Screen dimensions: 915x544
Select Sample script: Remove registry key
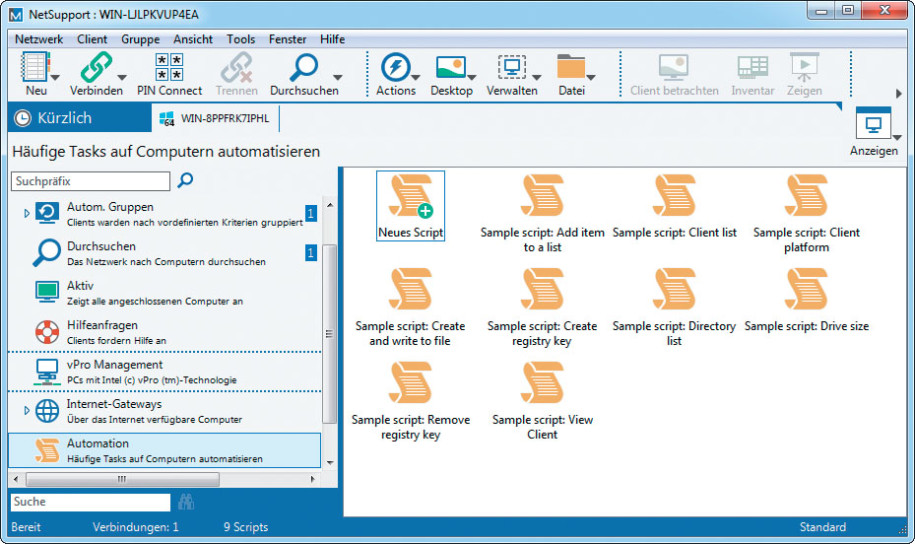coord(410,402)
